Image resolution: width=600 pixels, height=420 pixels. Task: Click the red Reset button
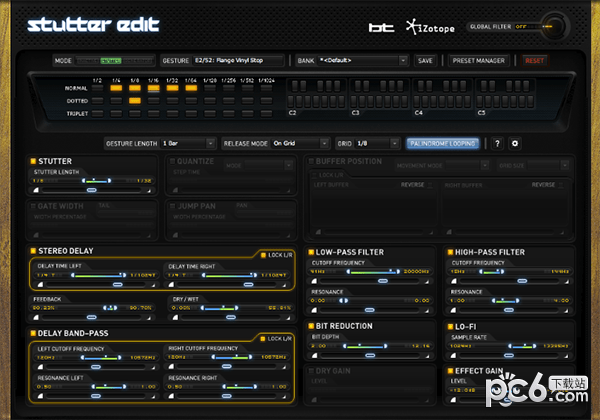[535, 60]
